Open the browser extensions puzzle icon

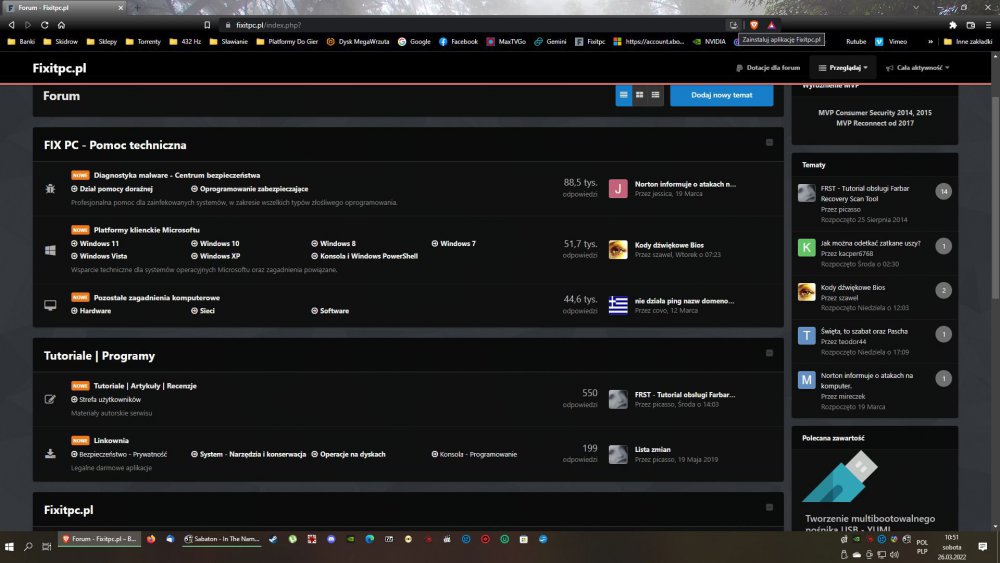pos(952,24)
